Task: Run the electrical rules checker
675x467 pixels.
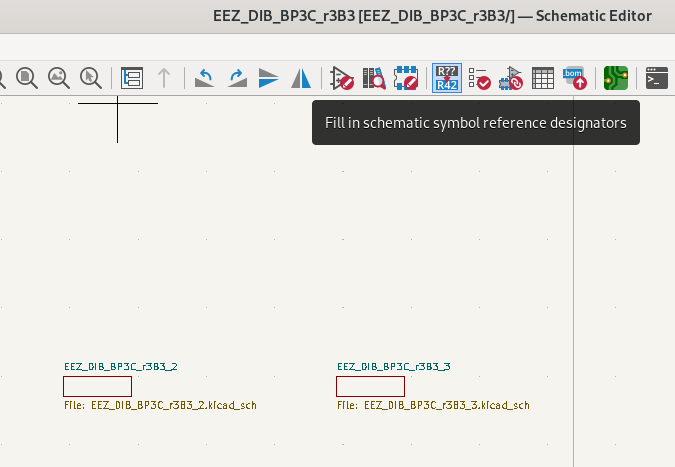Action: pos(479,78)
